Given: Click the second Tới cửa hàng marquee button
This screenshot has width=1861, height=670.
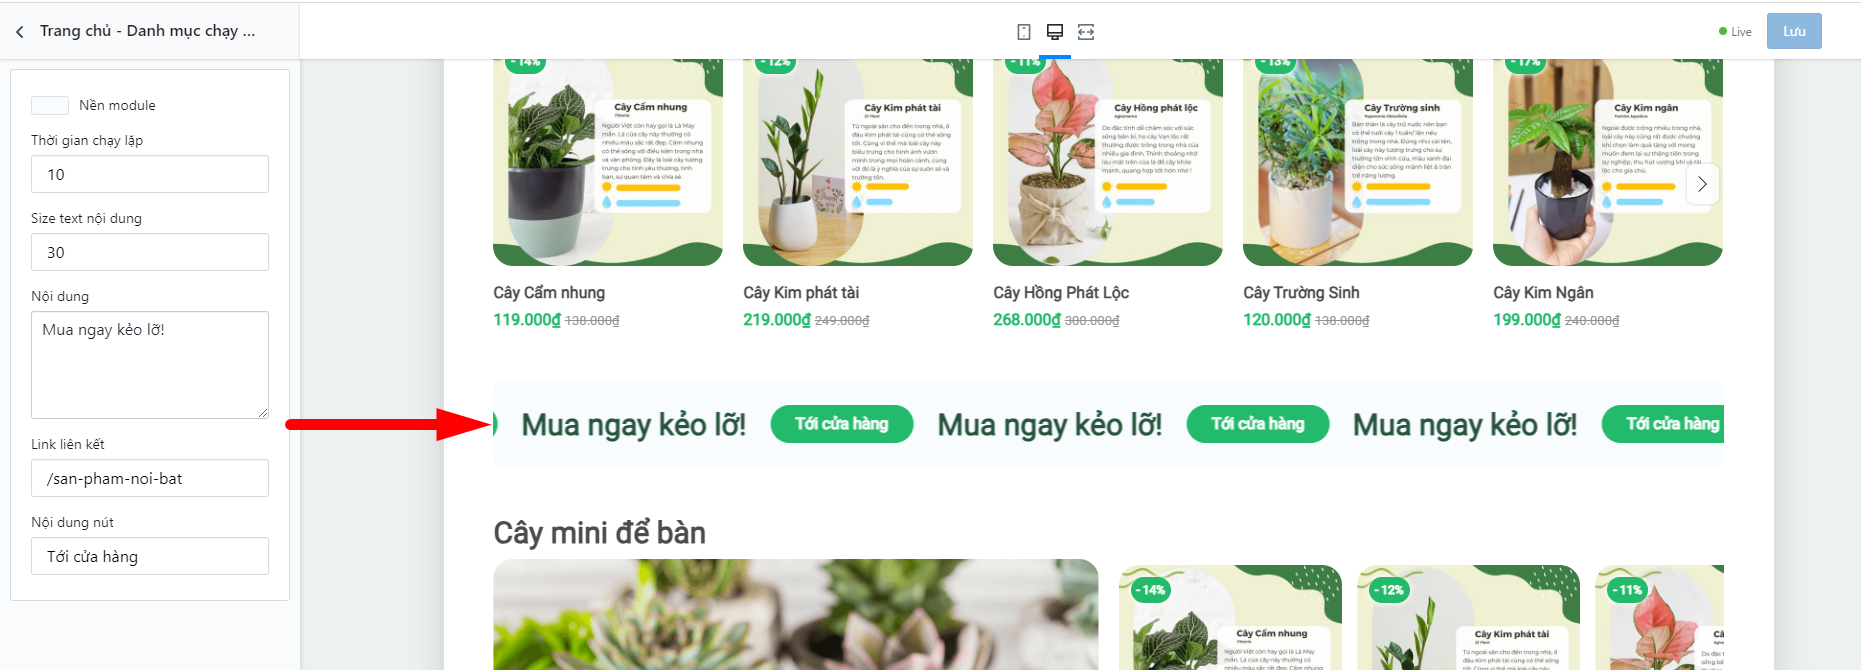Looking at the screenshot, I should 1258,424.
